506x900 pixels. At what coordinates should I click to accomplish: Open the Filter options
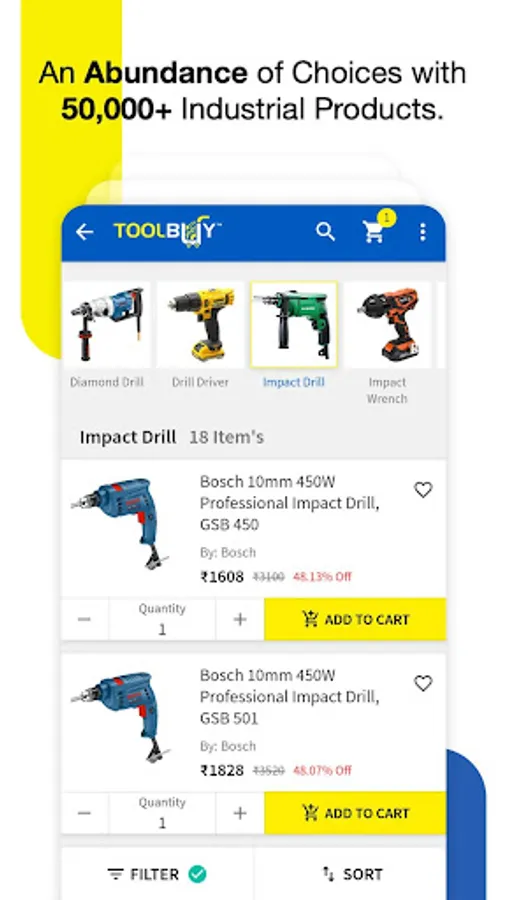coord(157,874)
